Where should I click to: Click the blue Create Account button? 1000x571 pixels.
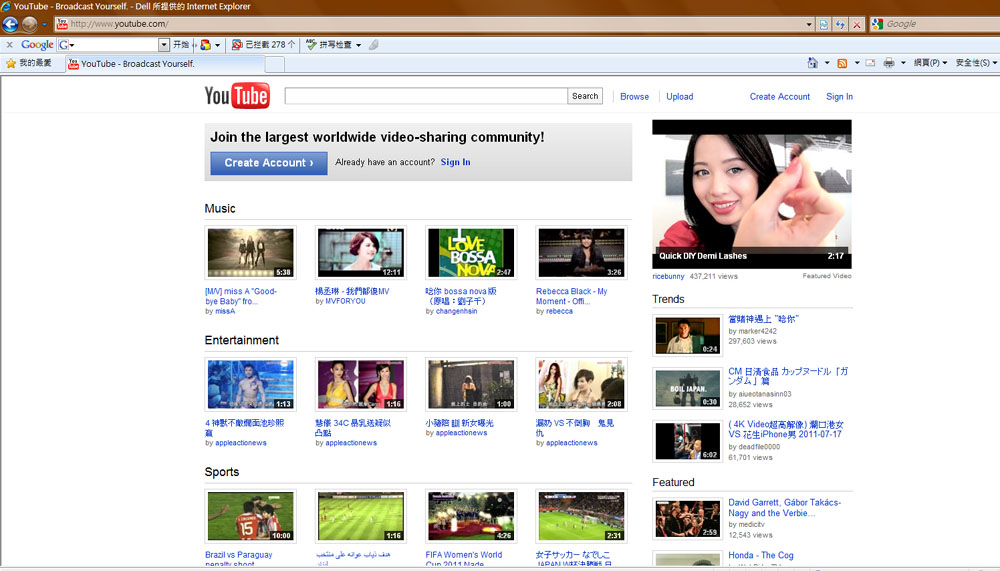pyautogui.click(x=268, y=163)
